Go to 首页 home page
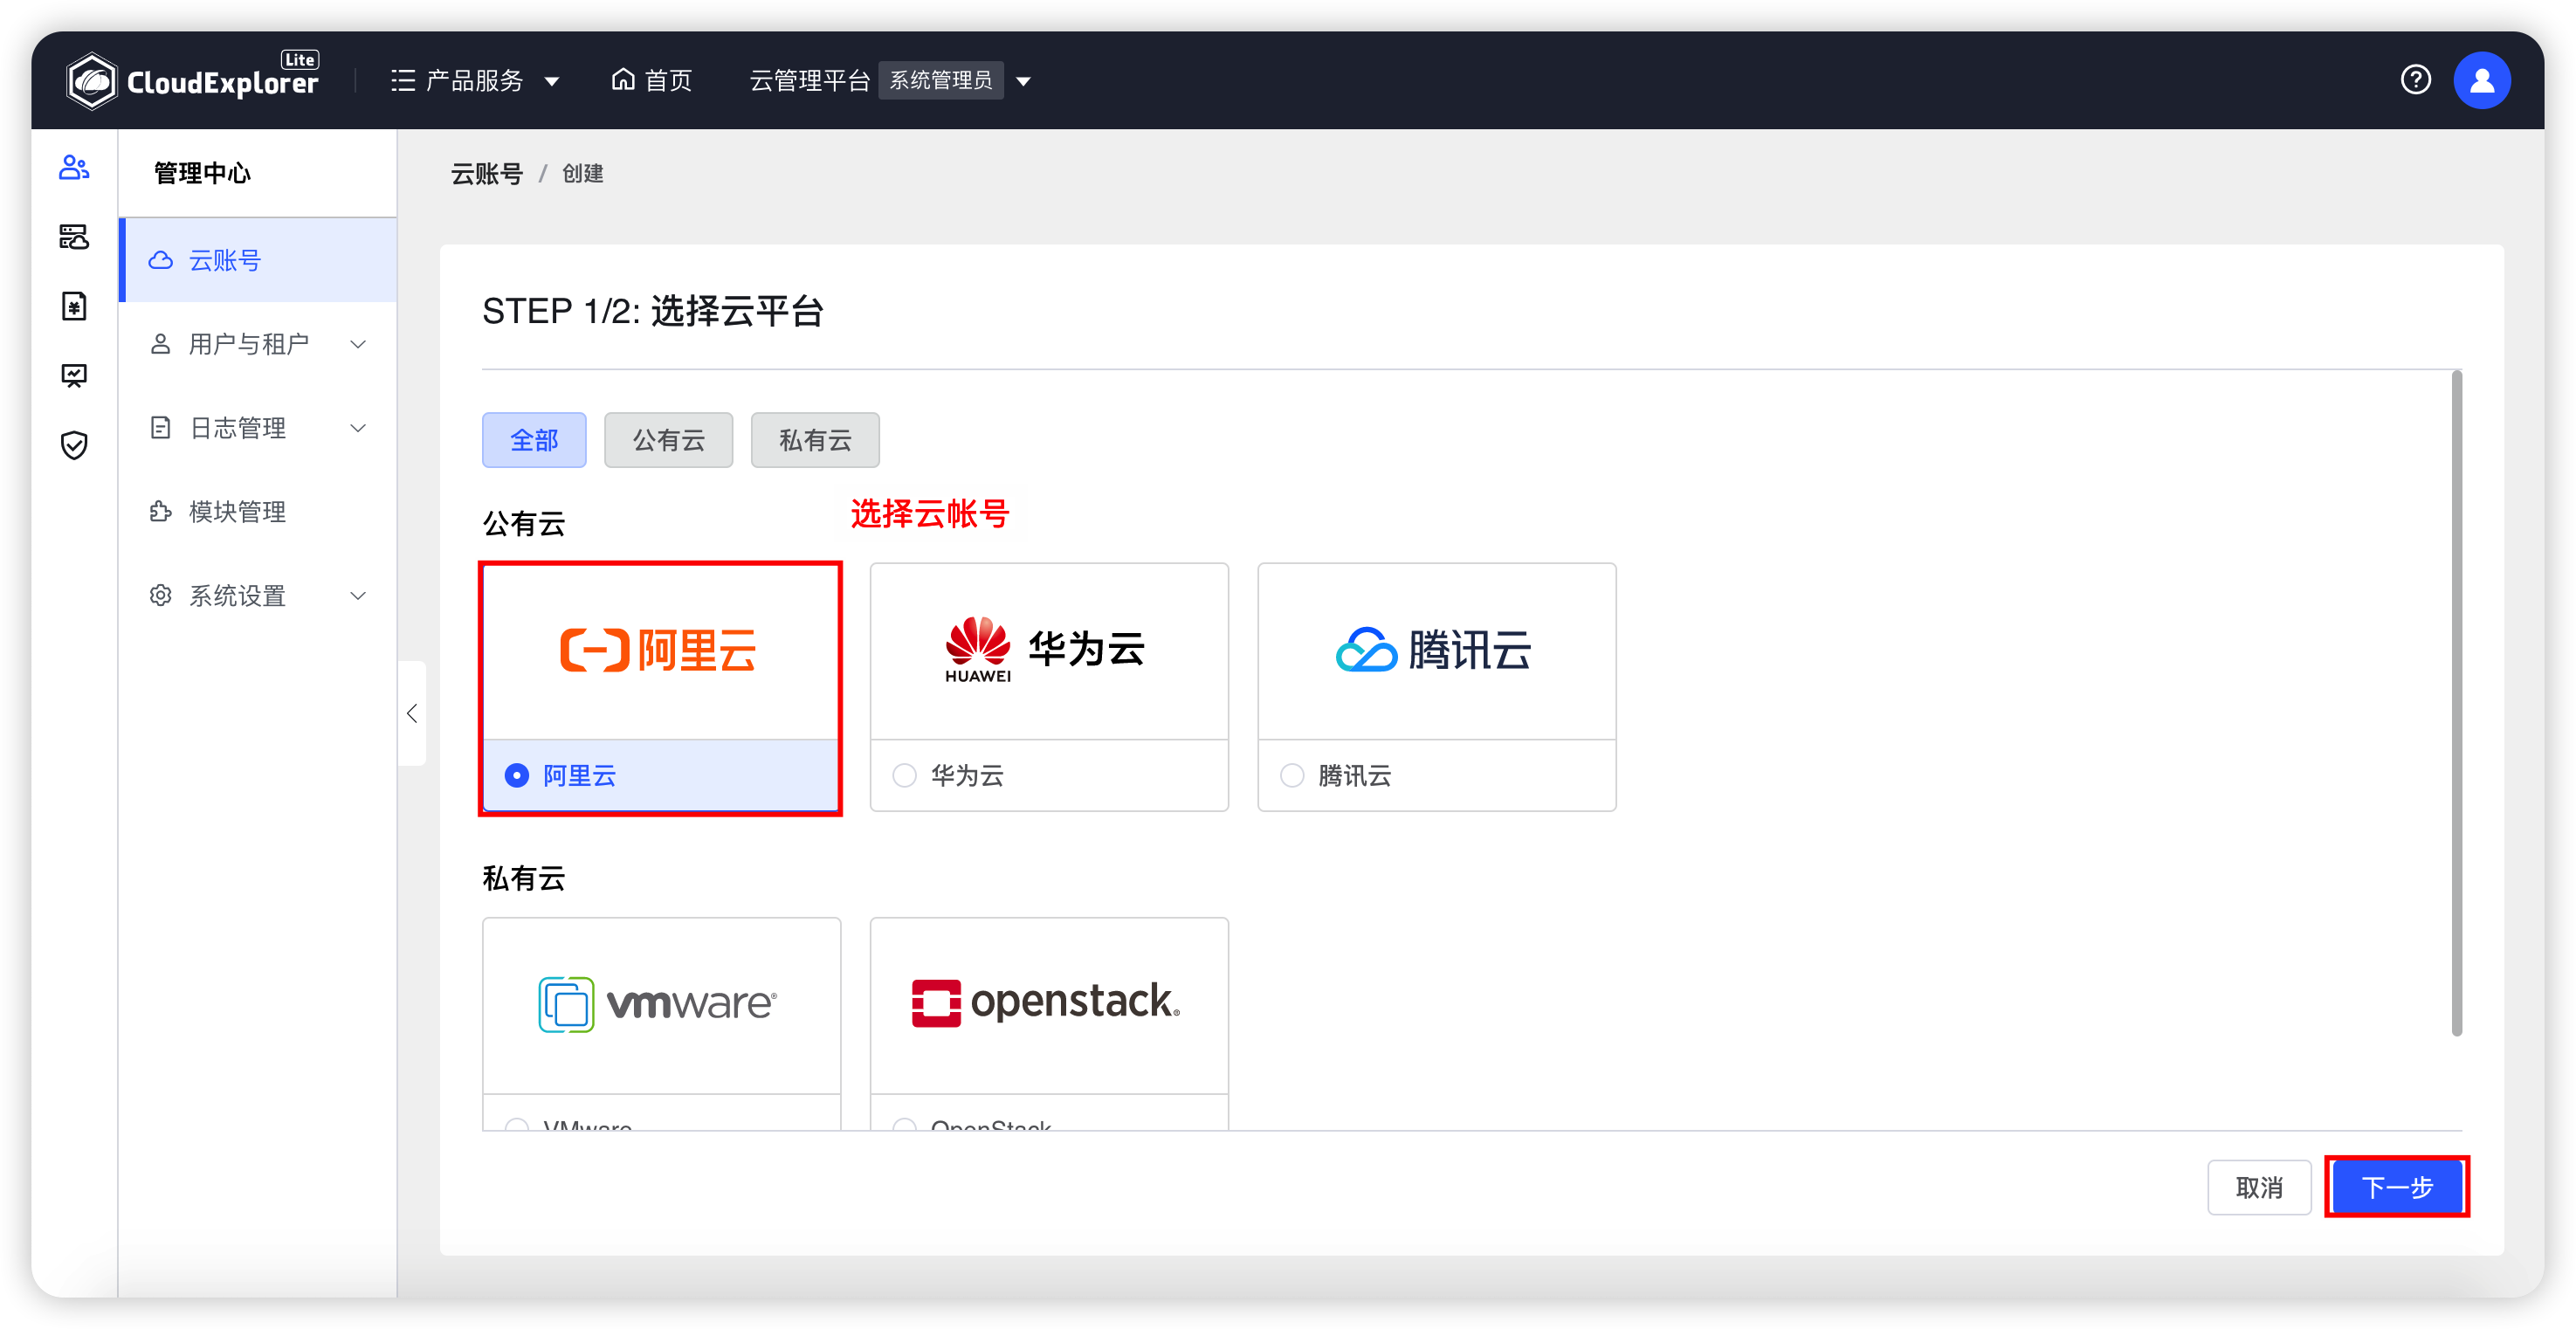 (x=651, y=80)
